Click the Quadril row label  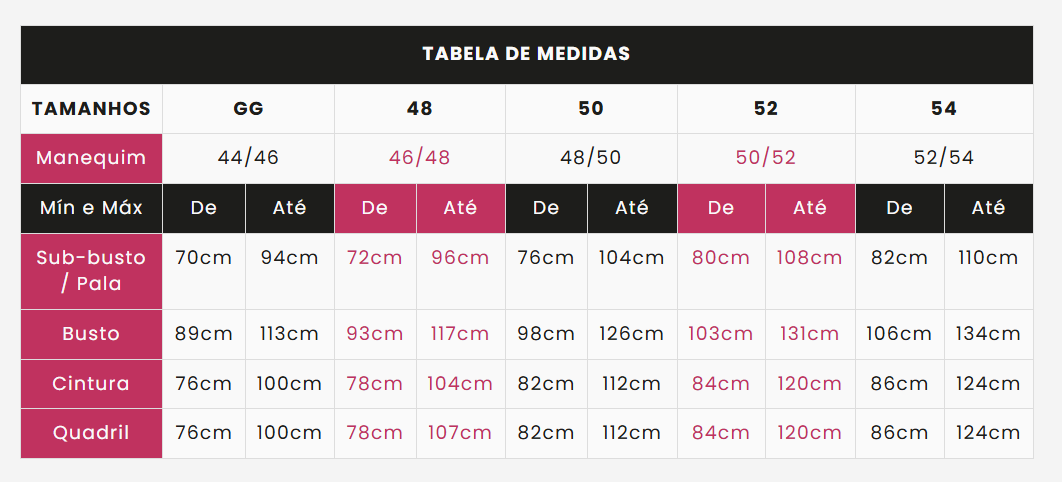(91, 433)
